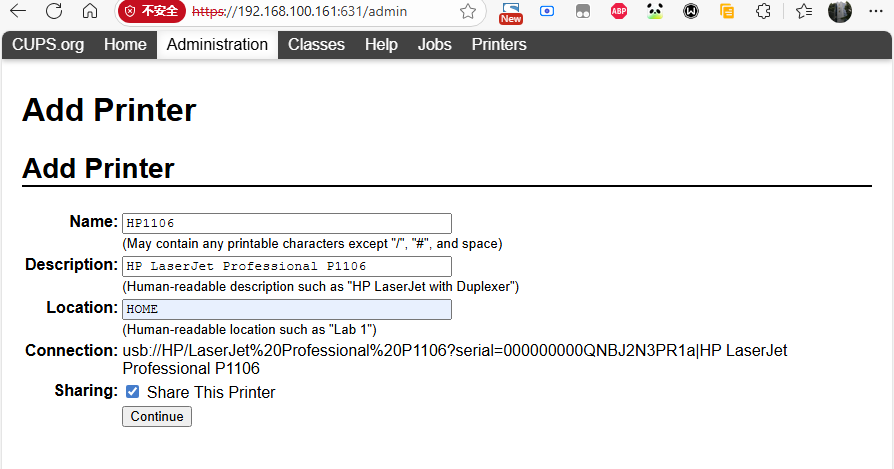The height and width of the screenshot is (469, 894).
Task: Click the usb://HP/LaserJet connection string text
Action: [455, 359]
